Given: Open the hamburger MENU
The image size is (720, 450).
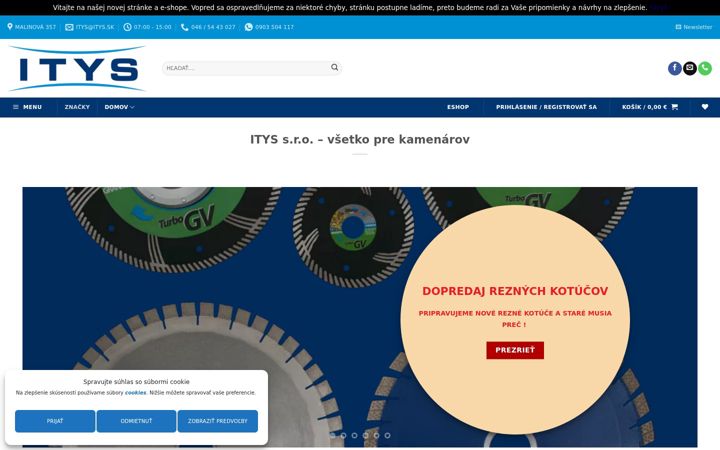Looking at the screenshot, I should coord(28,107).
